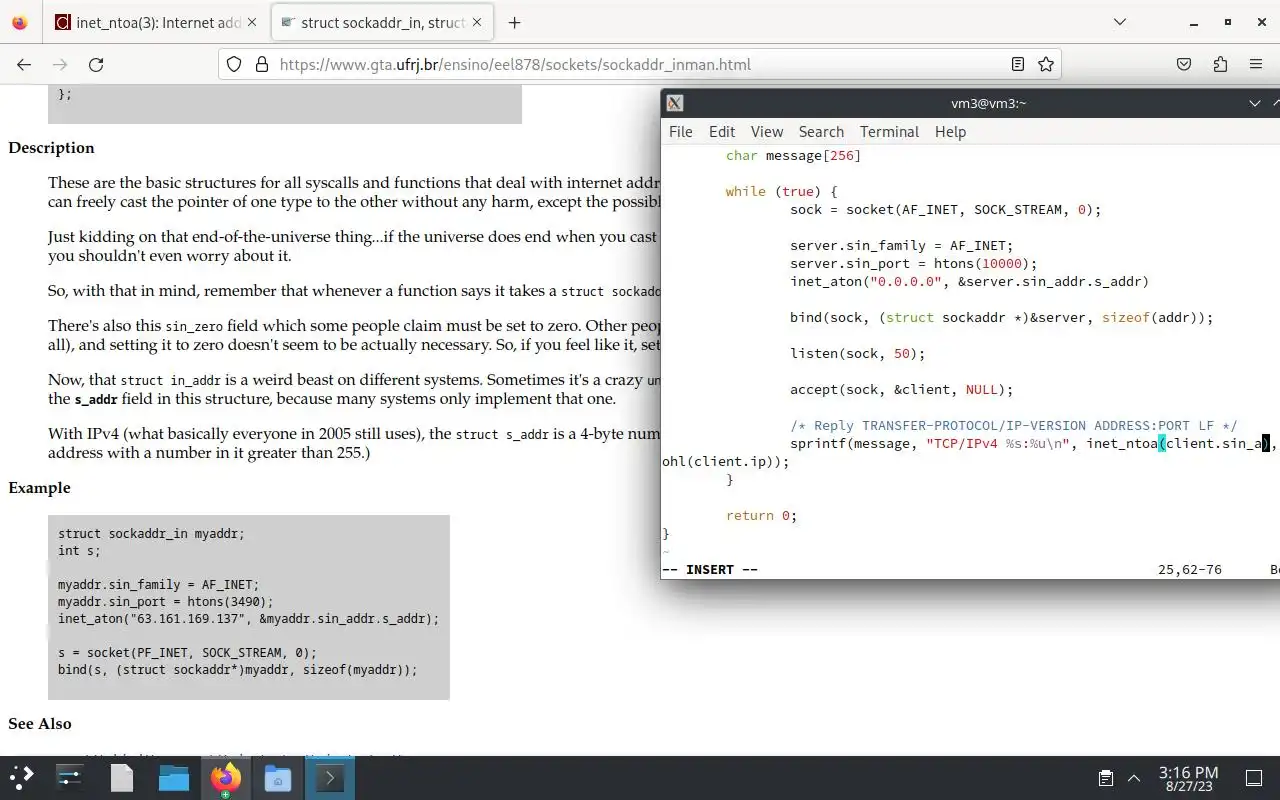Screen dimensions: 1280x800
Task: Click the 'See Also' heading
Action: (40, 724)
